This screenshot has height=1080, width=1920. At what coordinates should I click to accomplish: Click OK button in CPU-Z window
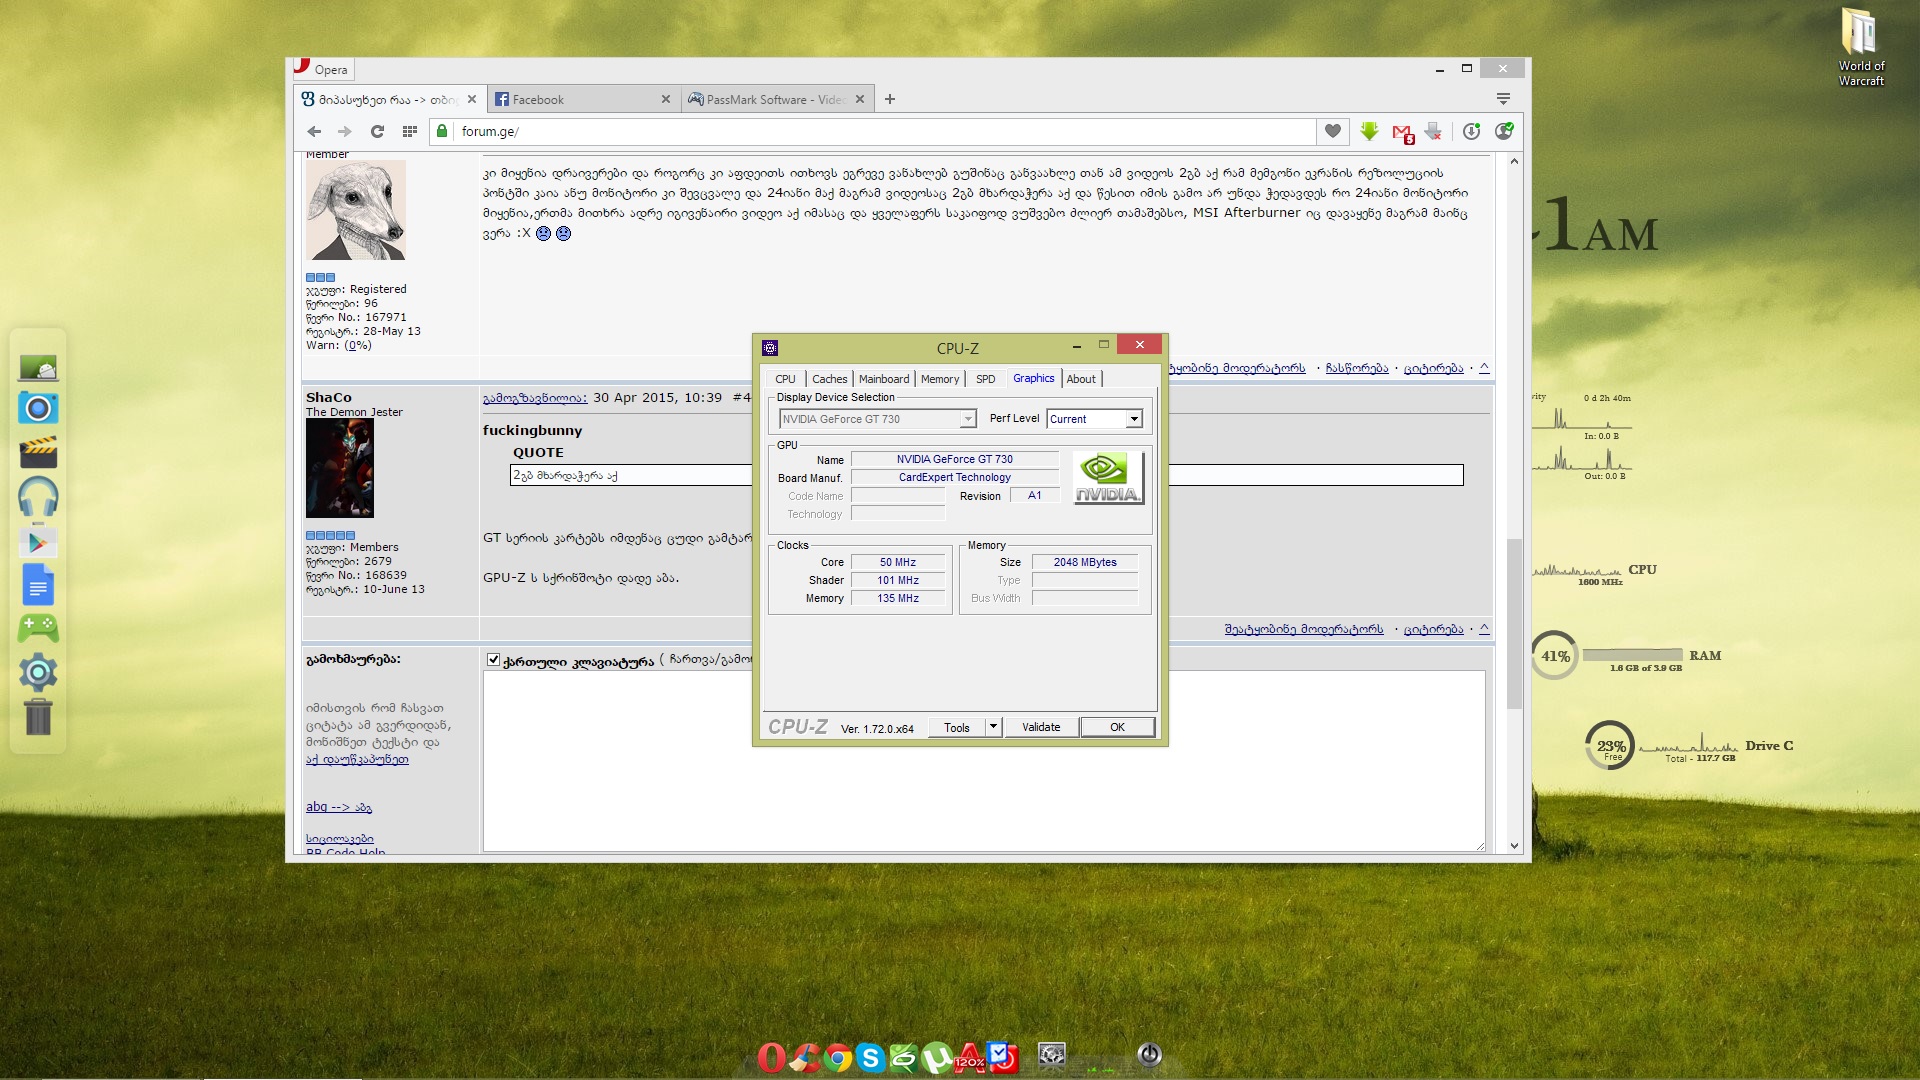tap(1117, 727)
